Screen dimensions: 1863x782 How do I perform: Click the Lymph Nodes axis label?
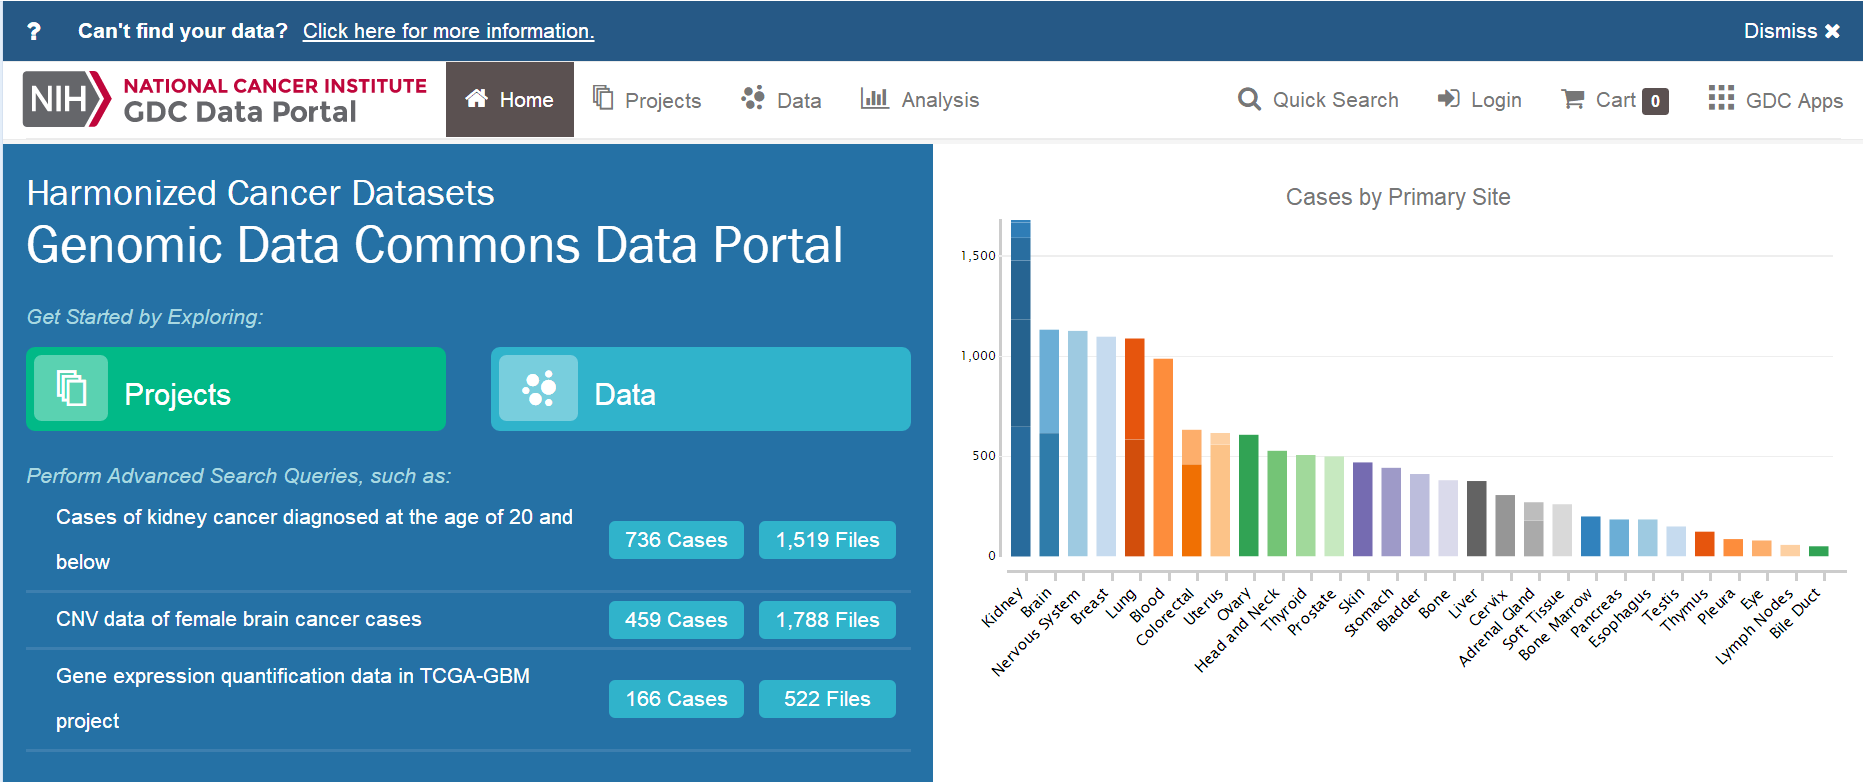pyautogui.click(x=1754, y=626)
